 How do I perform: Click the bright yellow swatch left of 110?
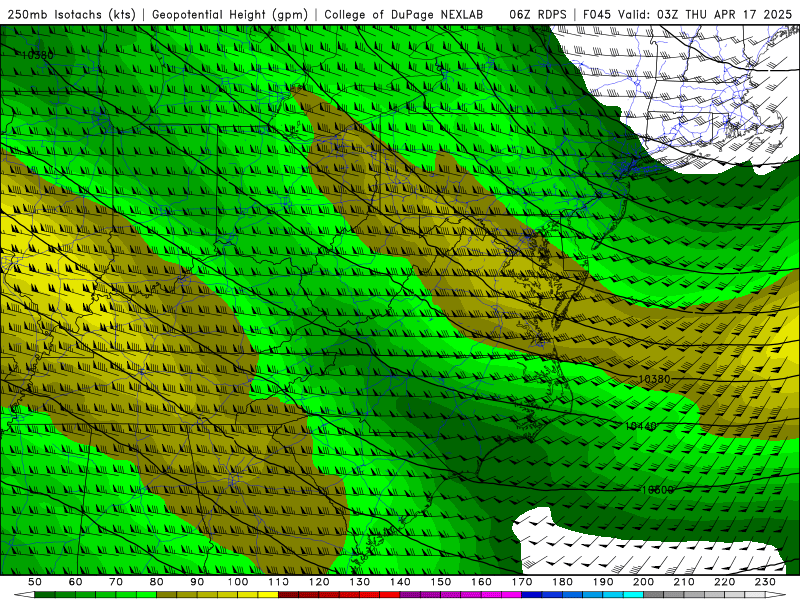[x=268, y=595]
